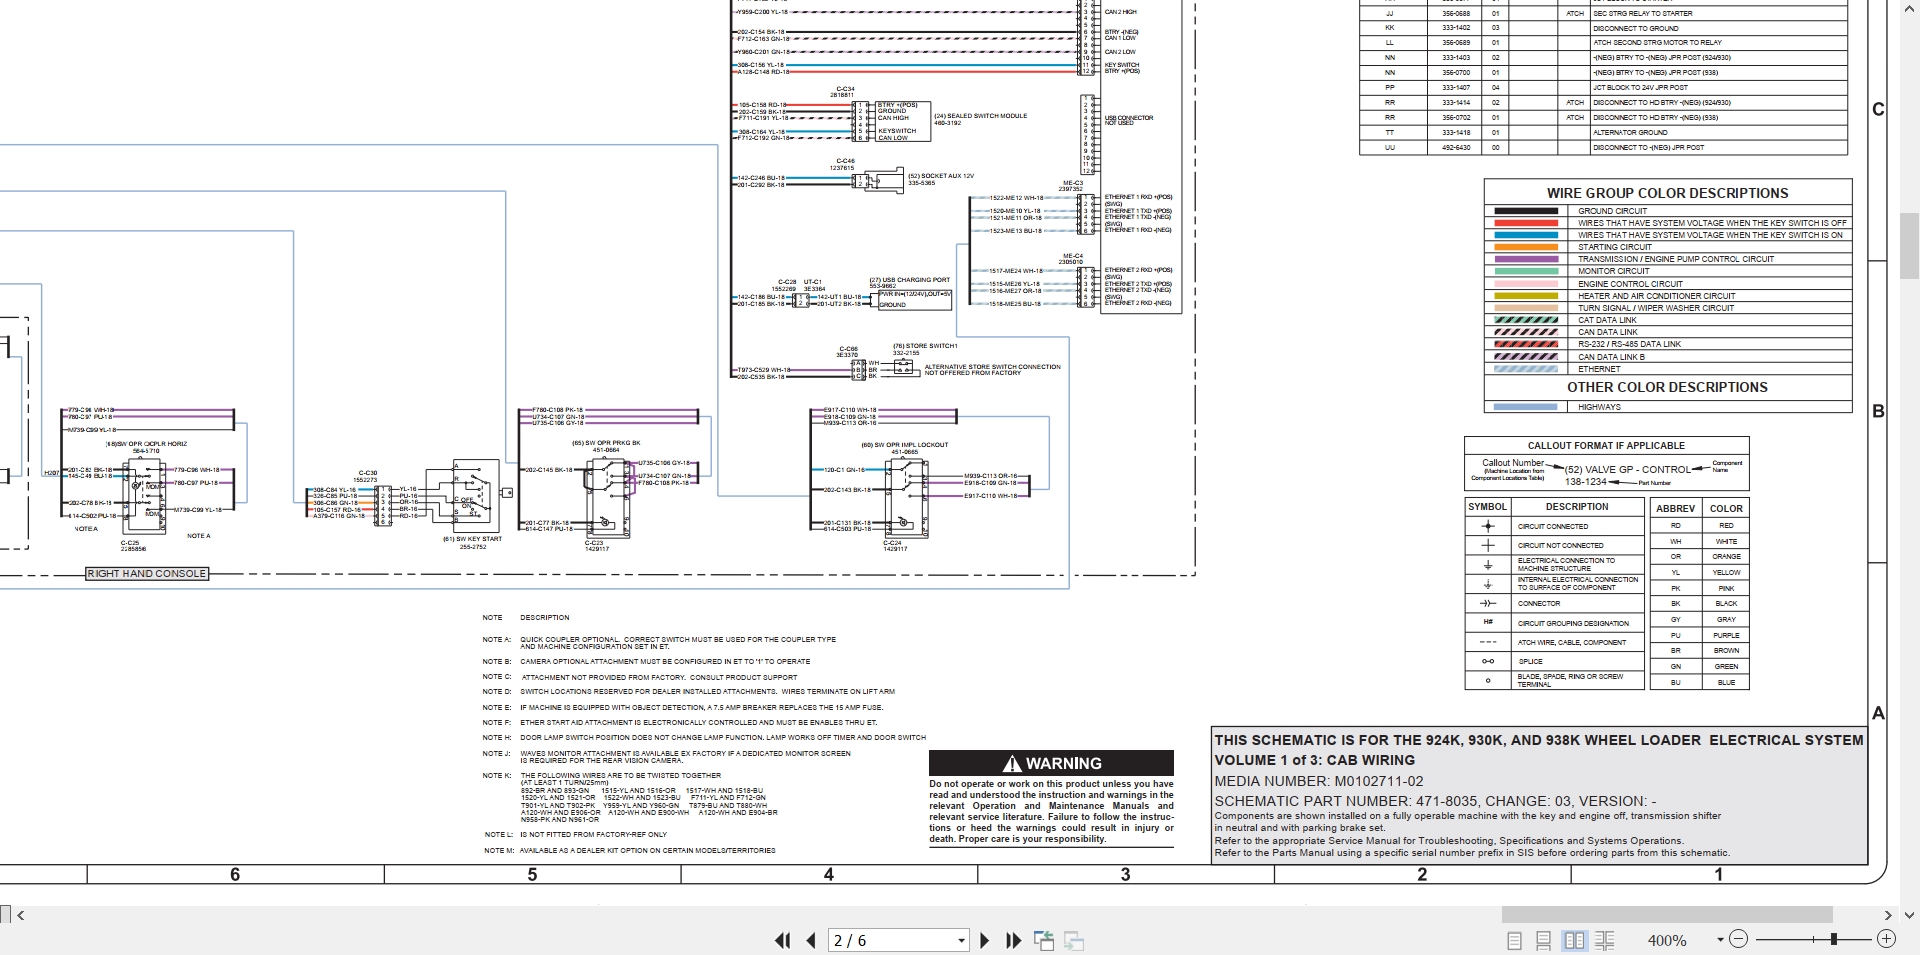The image size is (1920, 955).
Task: Click the CALLOUT FORMAT IF APPLICABLE heading
Action: pos(1606,445)
